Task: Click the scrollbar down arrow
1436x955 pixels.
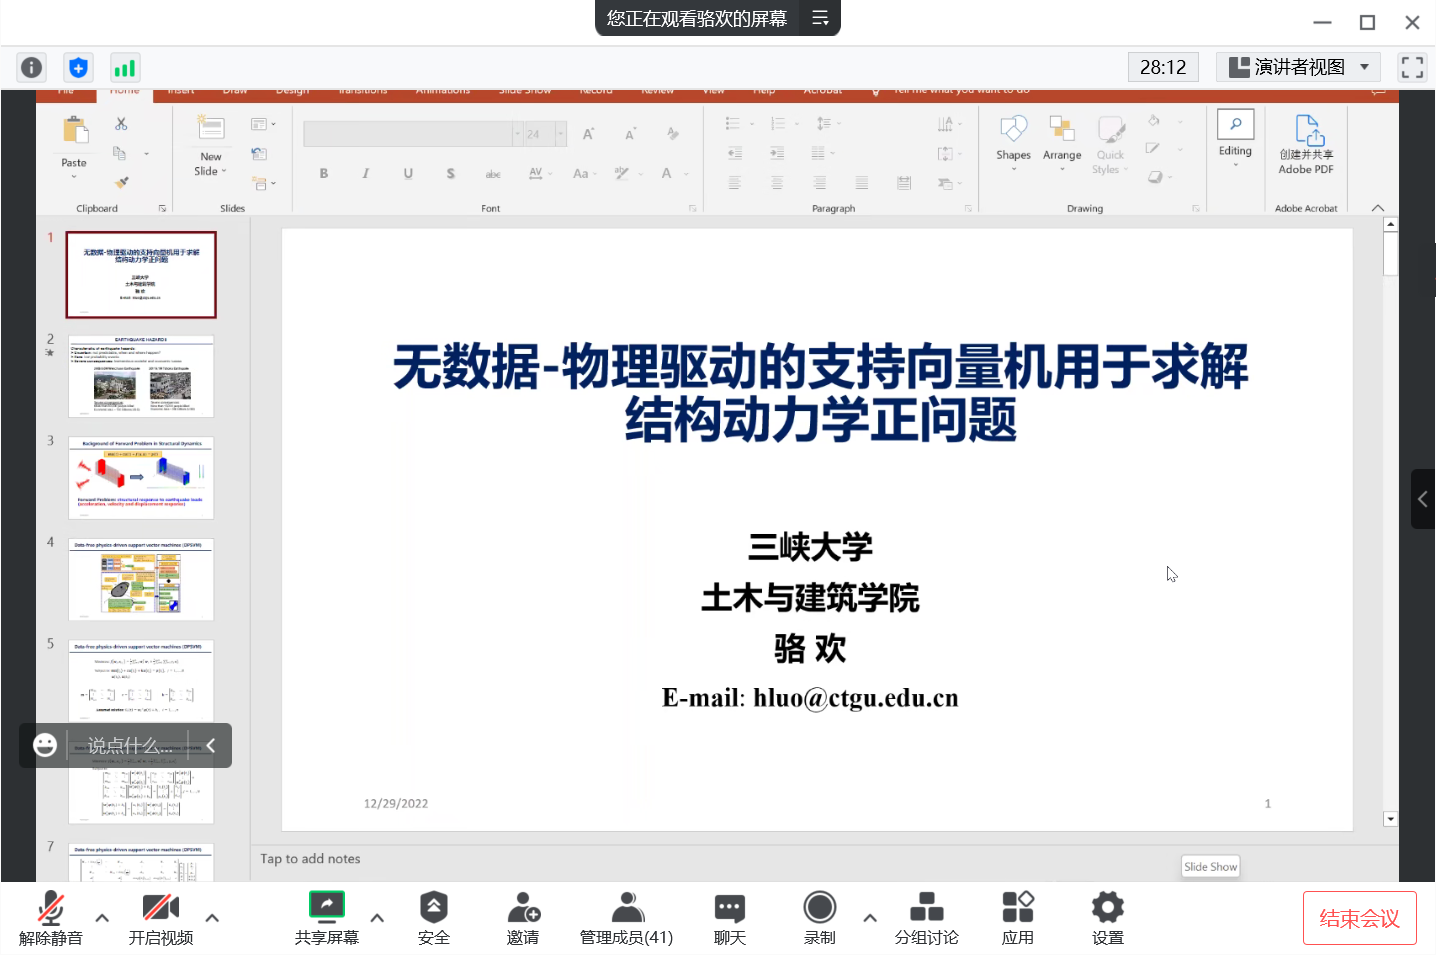Action: [1390, 819]
